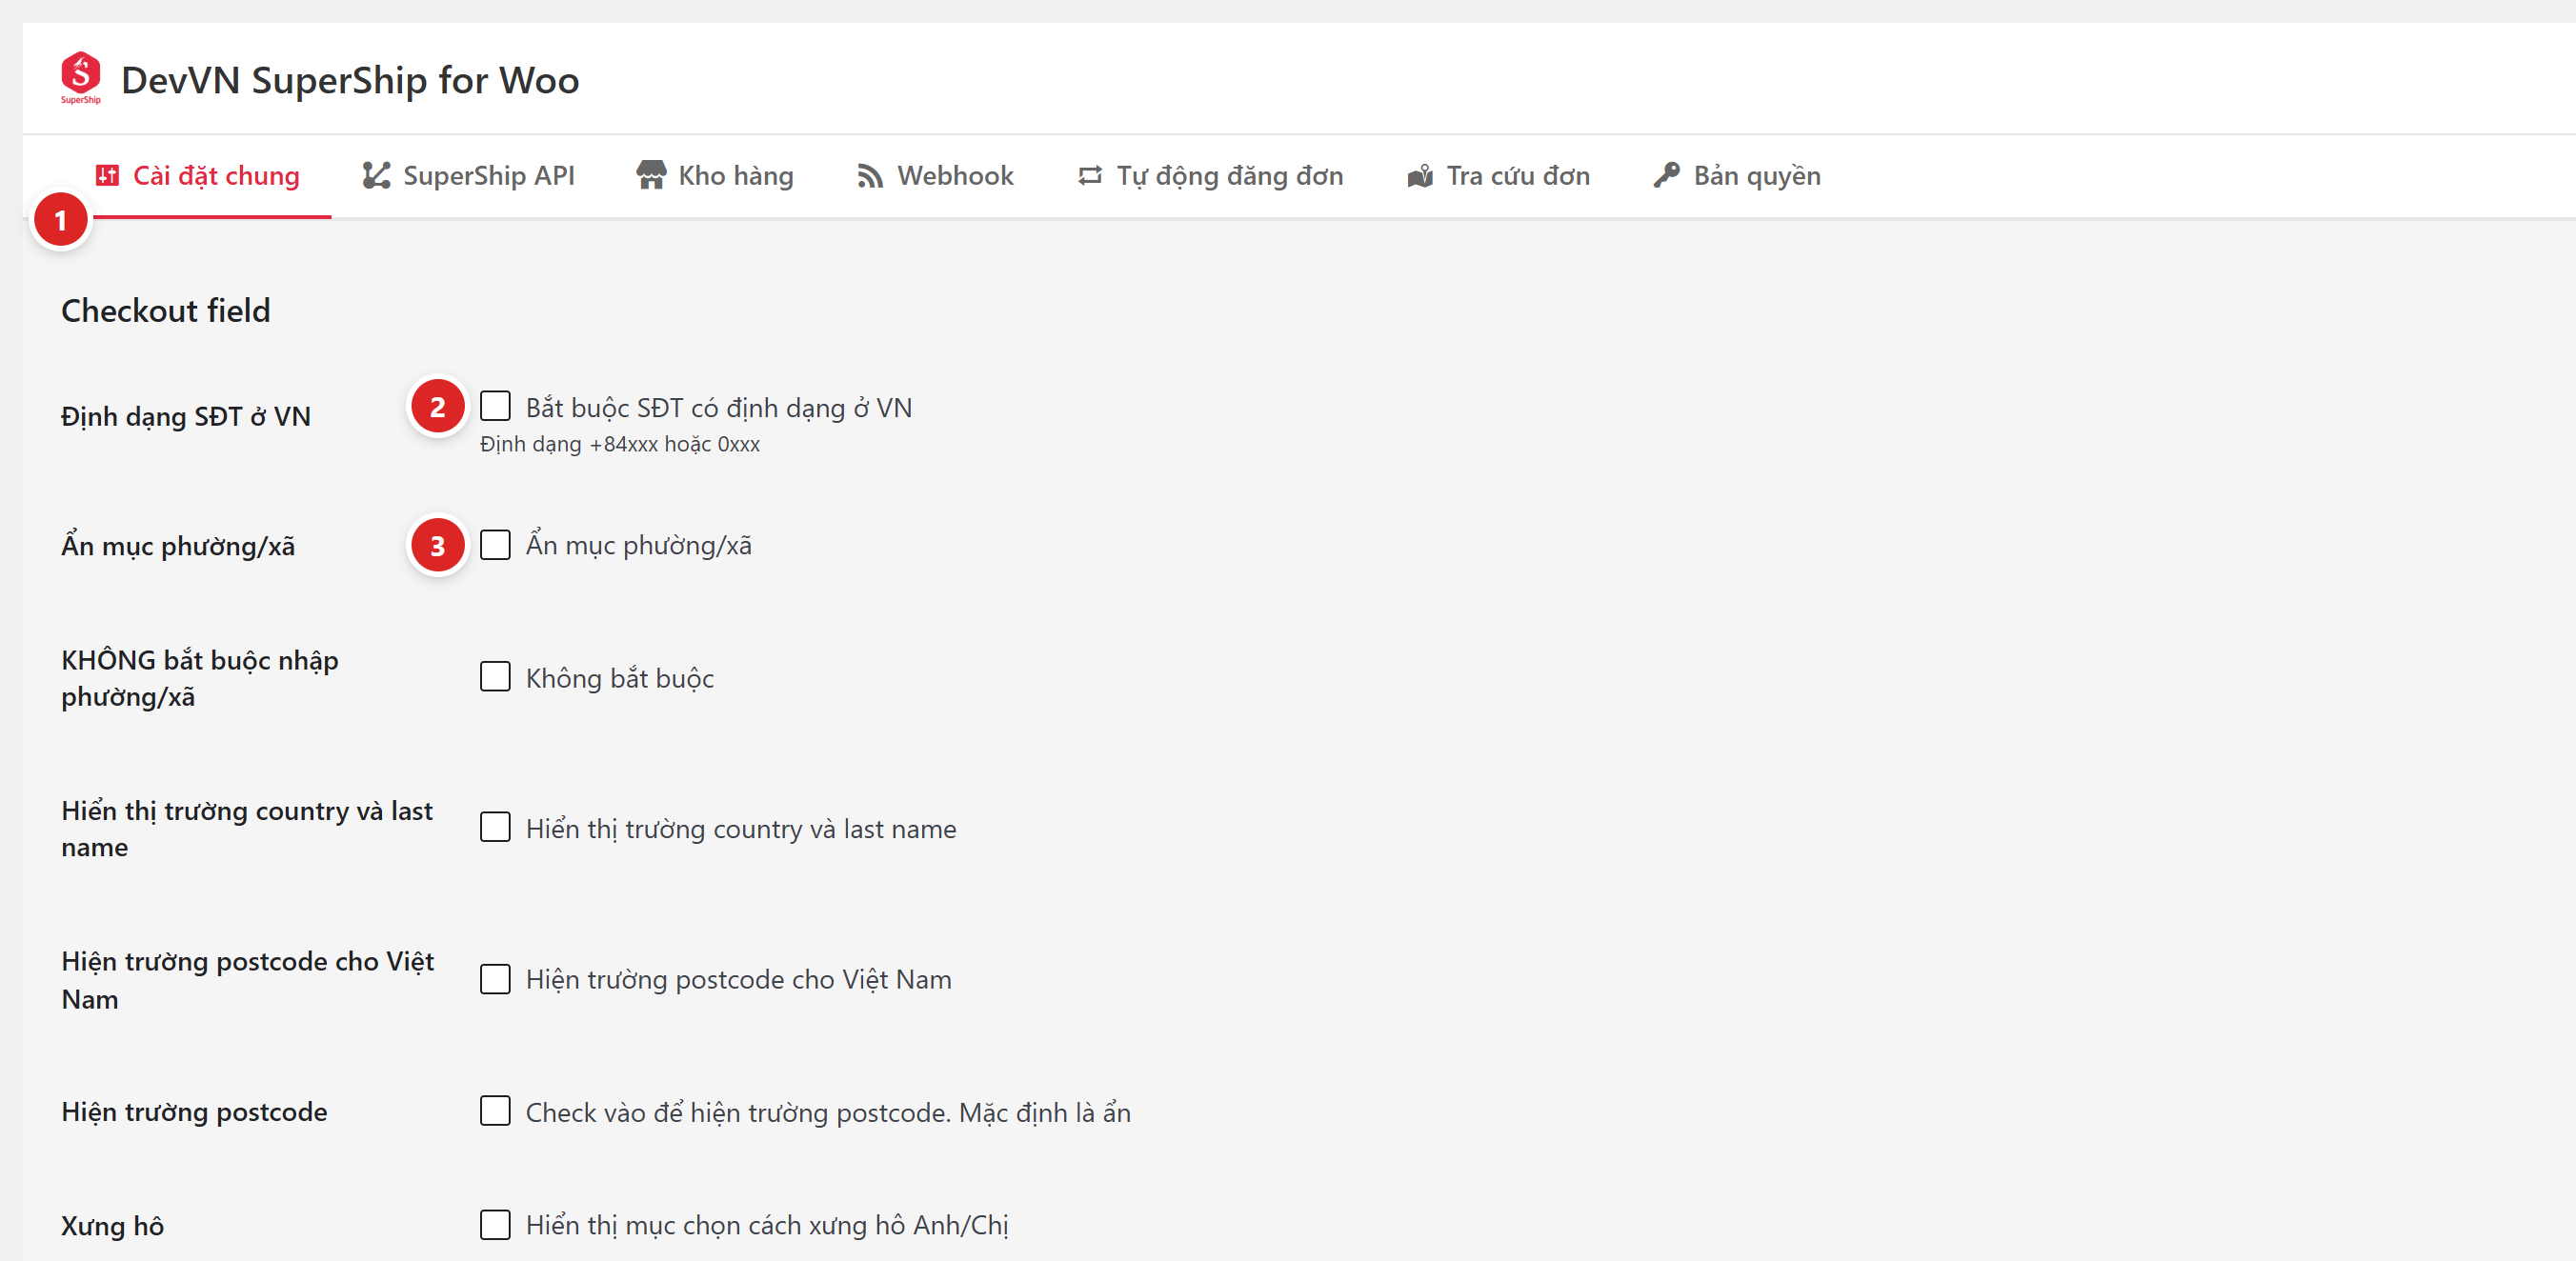Click the store icon beside Kho hàng
2576x1261 pixels.
pos(651,176)
